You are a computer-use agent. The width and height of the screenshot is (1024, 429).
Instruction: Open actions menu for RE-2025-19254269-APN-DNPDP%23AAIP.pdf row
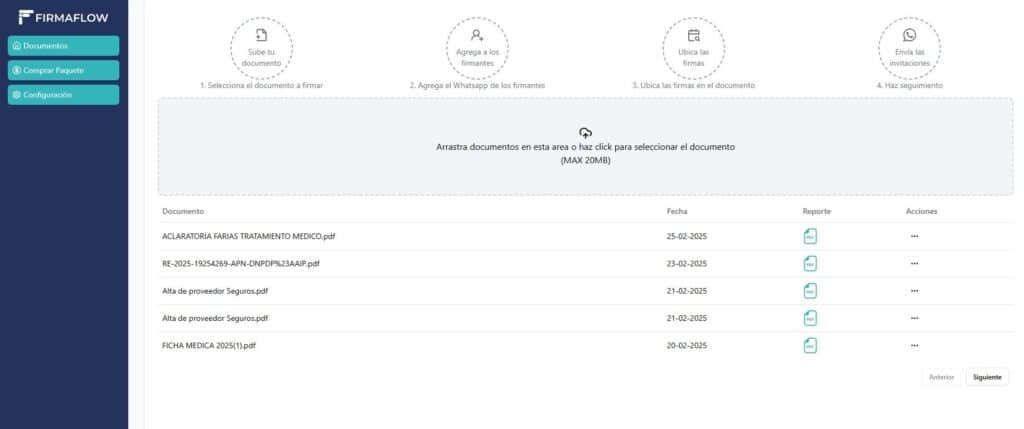coord(914,264)
